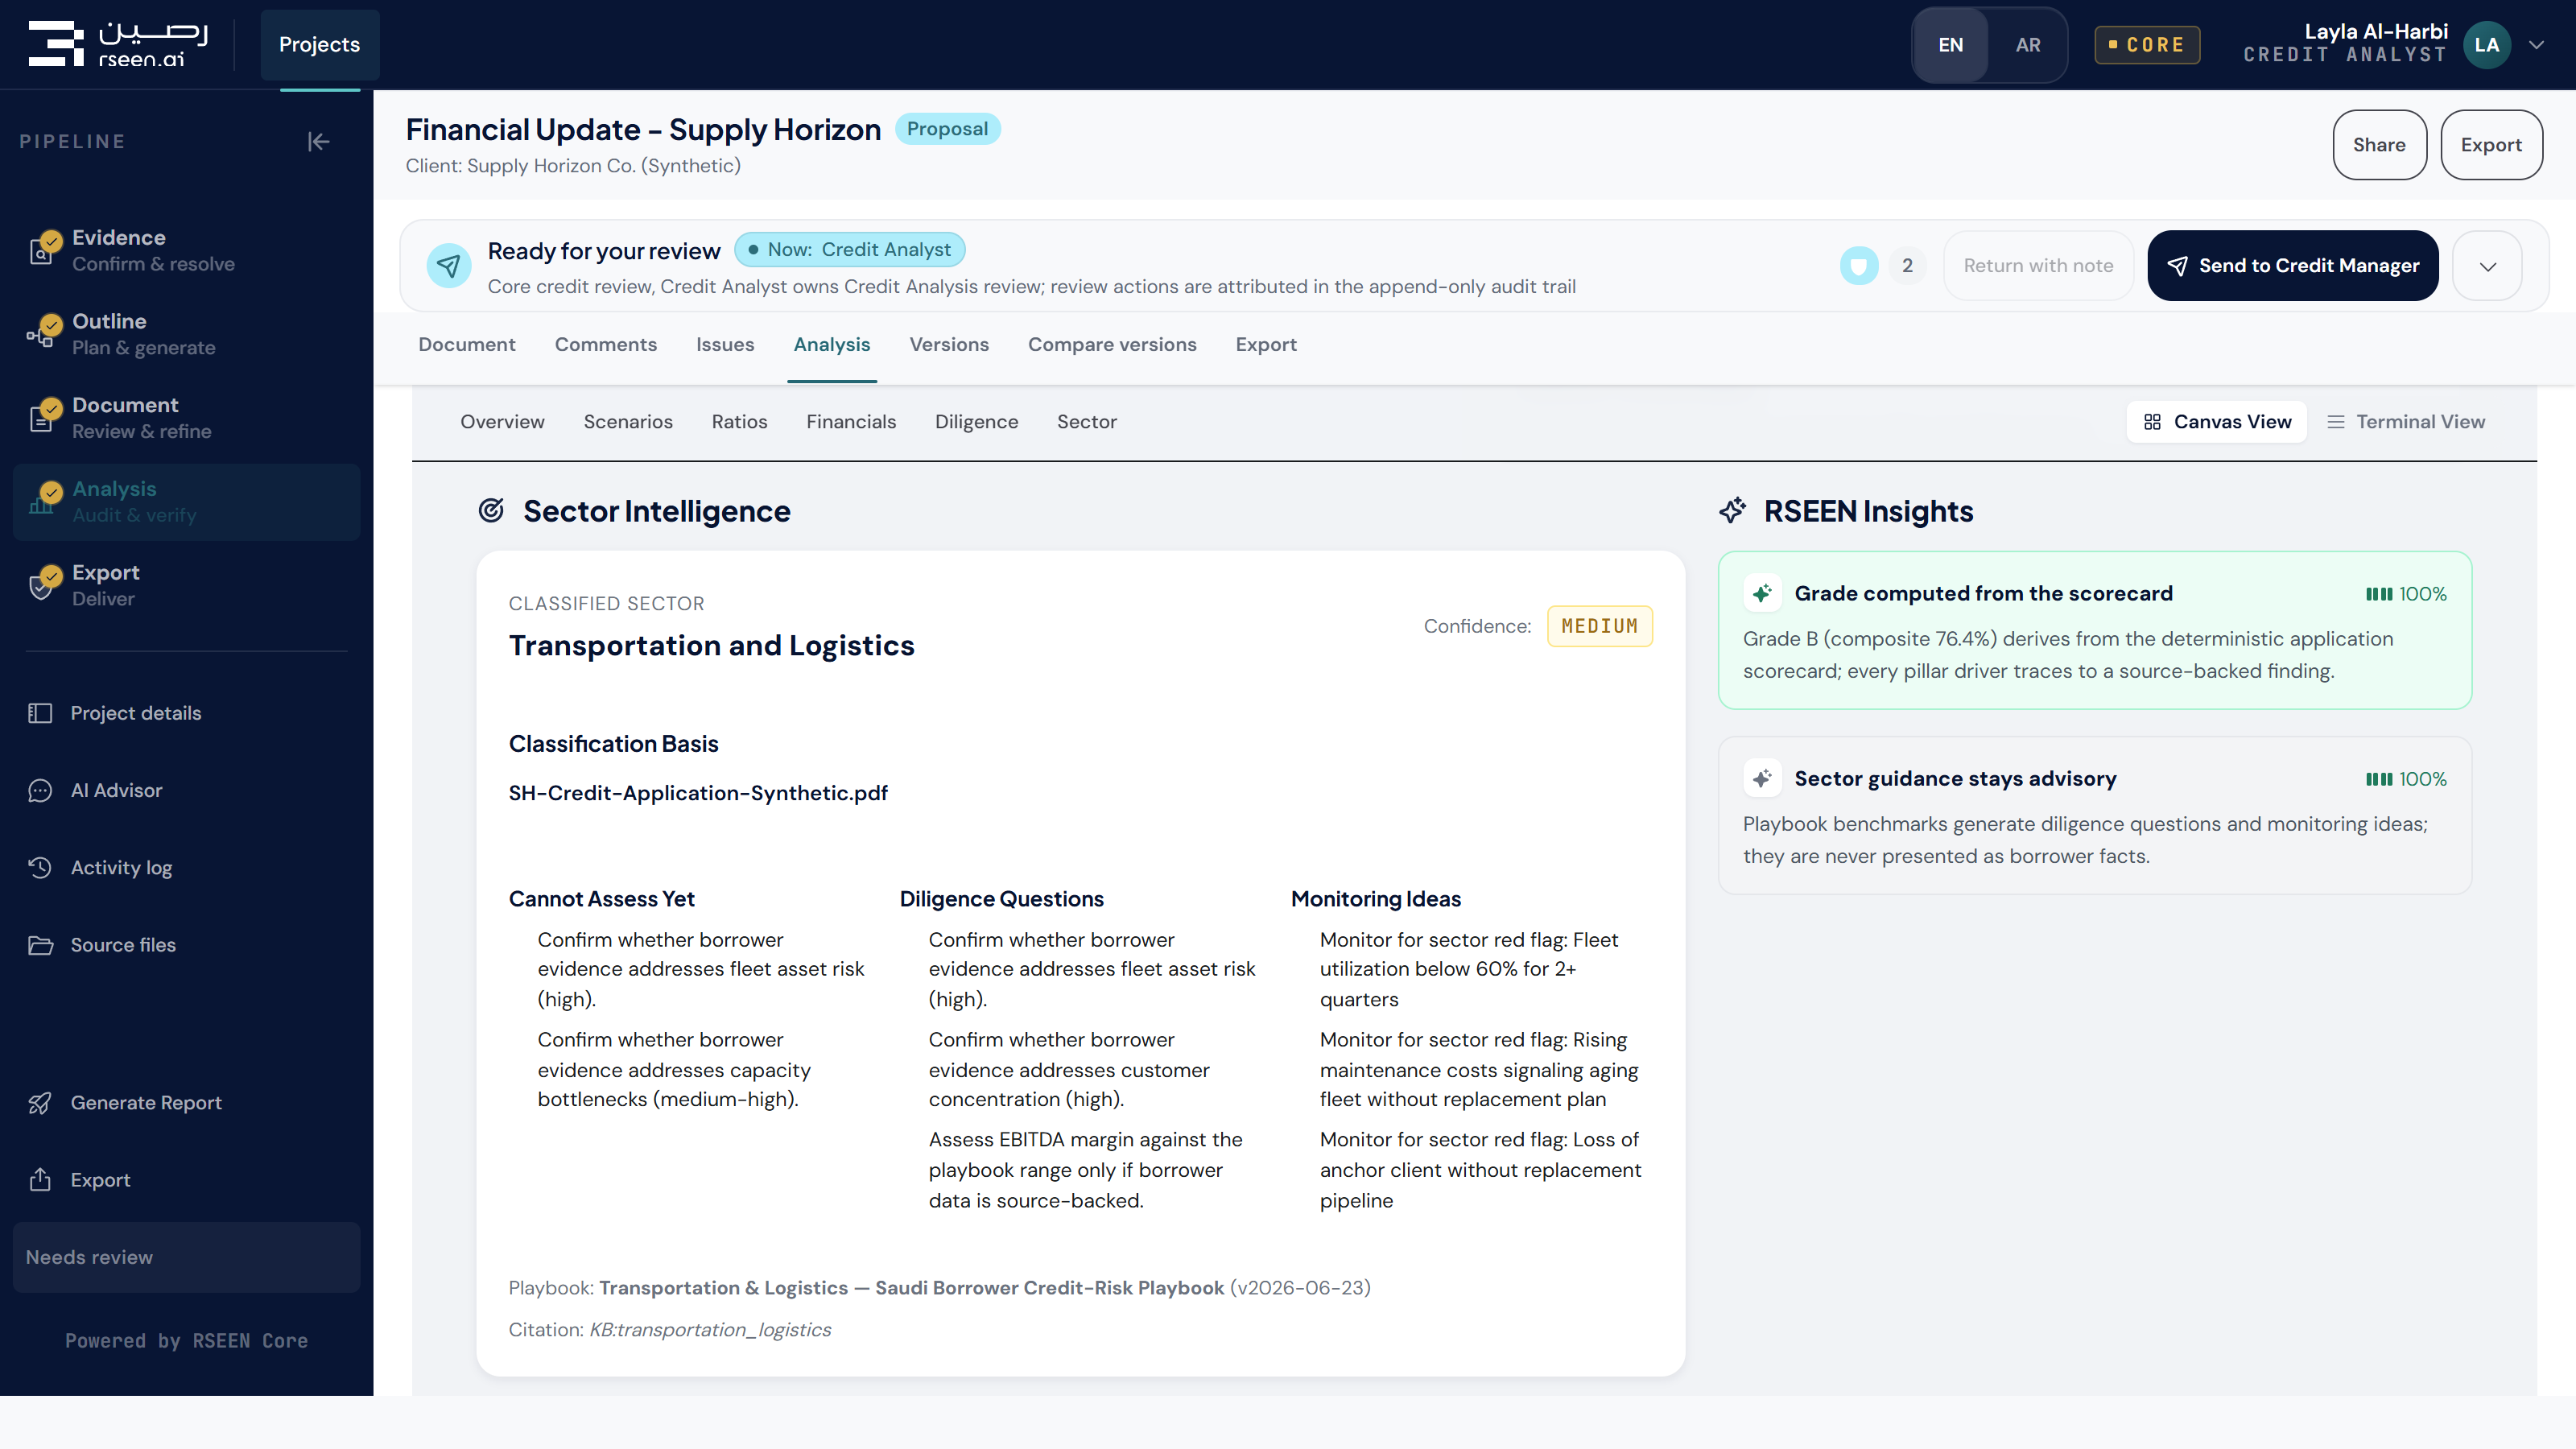Click the Transportation & Logistics playbook name
2576x1449 pixels.
coord(911,1287)
